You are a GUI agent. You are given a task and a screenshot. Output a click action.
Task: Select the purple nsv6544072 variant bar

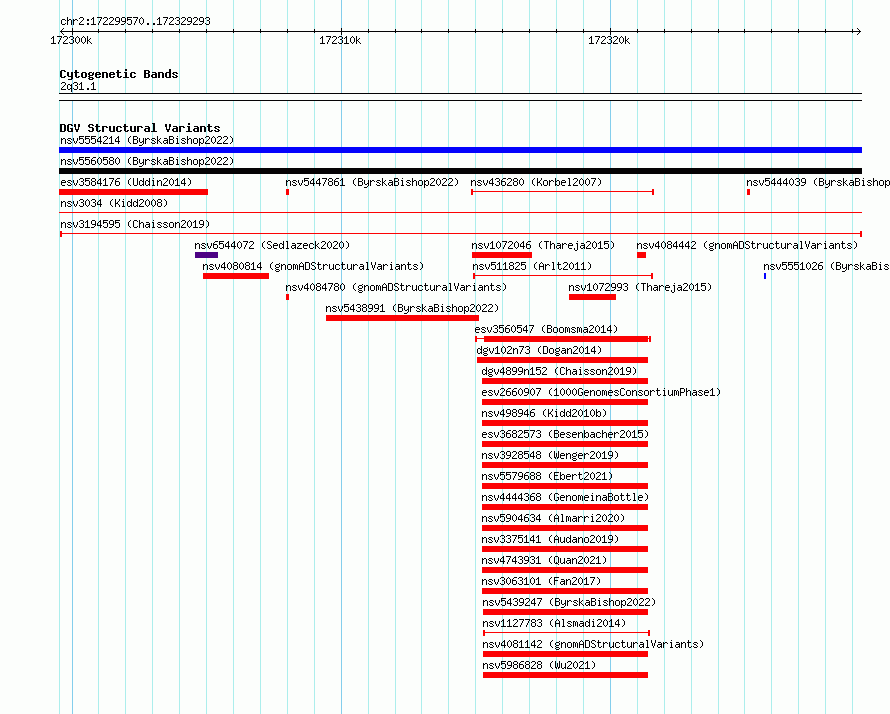coord(206,255)
